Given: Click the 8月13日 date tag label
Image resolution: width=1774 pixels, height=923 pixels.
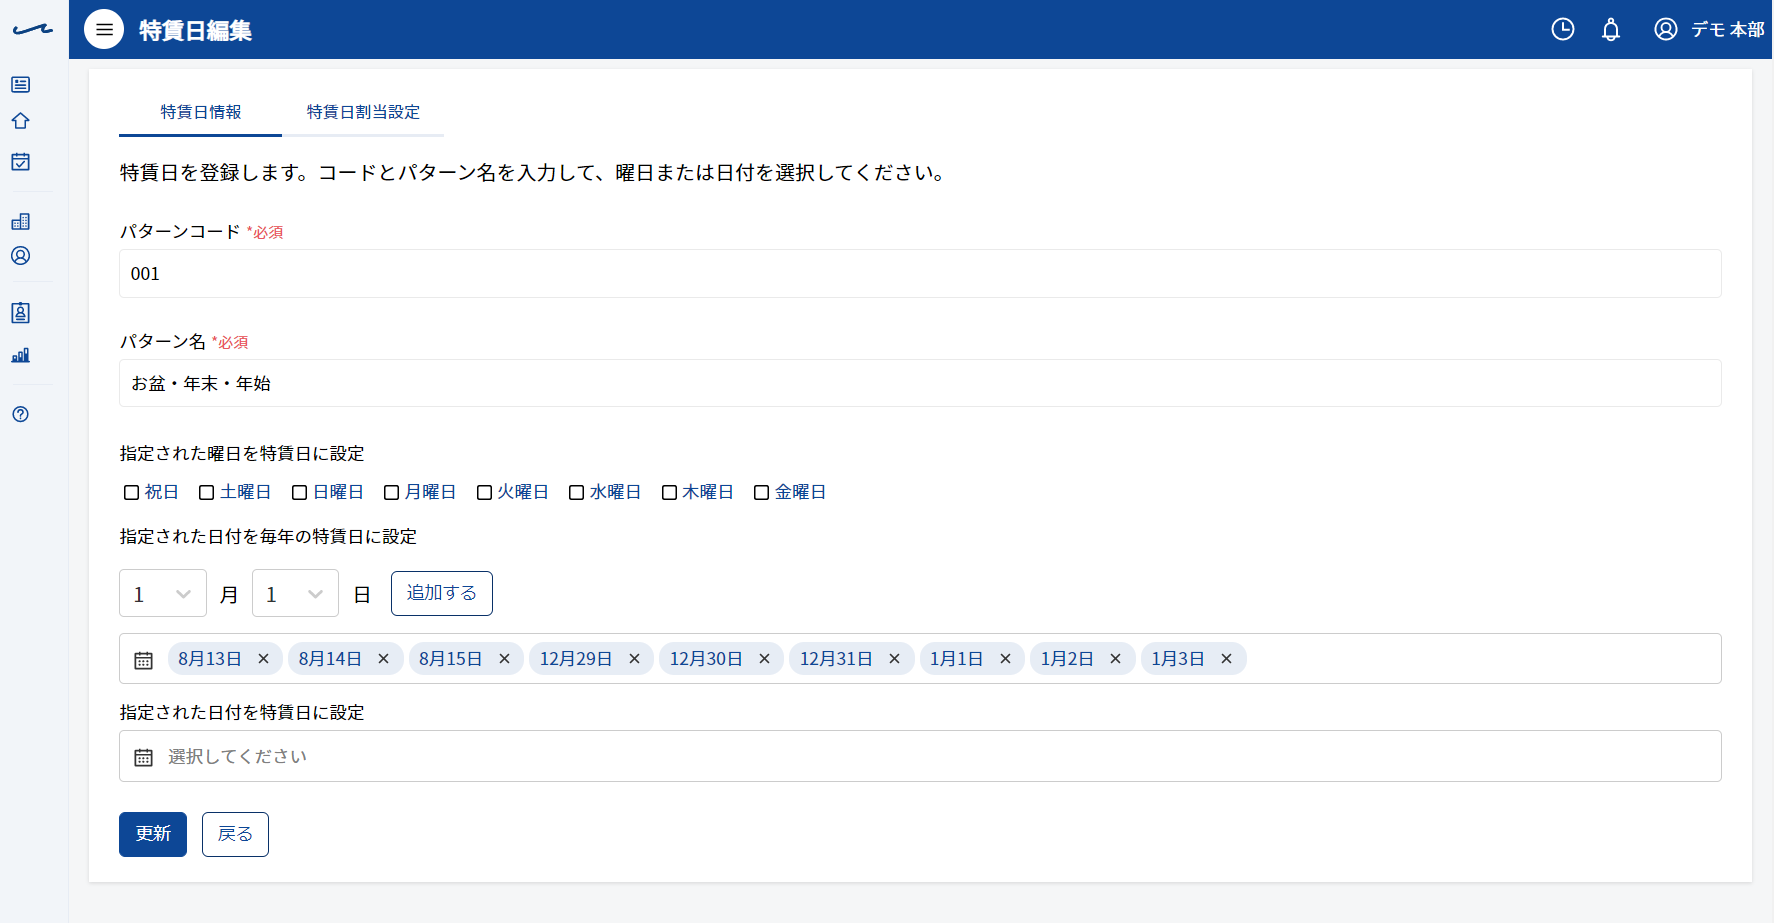Looking at the screenshot, I should click(210, 659).
